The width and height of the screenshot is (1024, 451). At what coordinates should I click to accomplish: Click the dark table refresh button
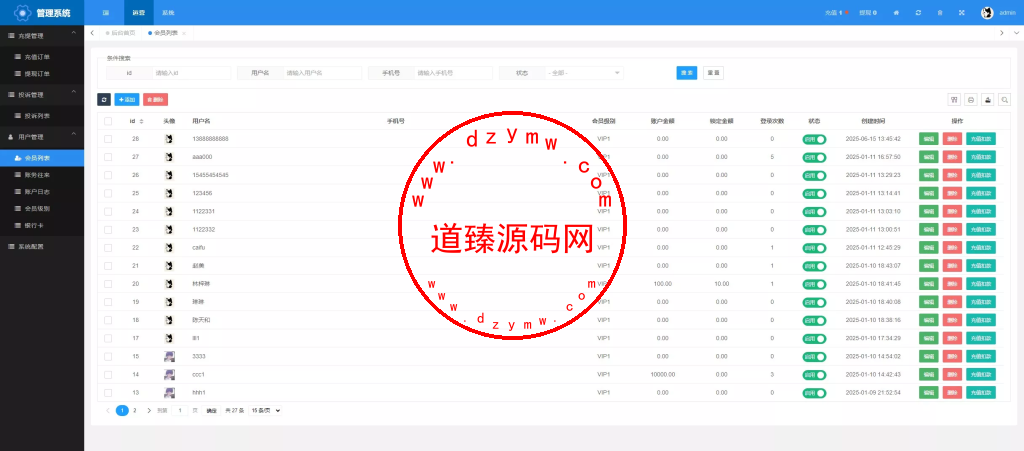[x=104, y=99]
